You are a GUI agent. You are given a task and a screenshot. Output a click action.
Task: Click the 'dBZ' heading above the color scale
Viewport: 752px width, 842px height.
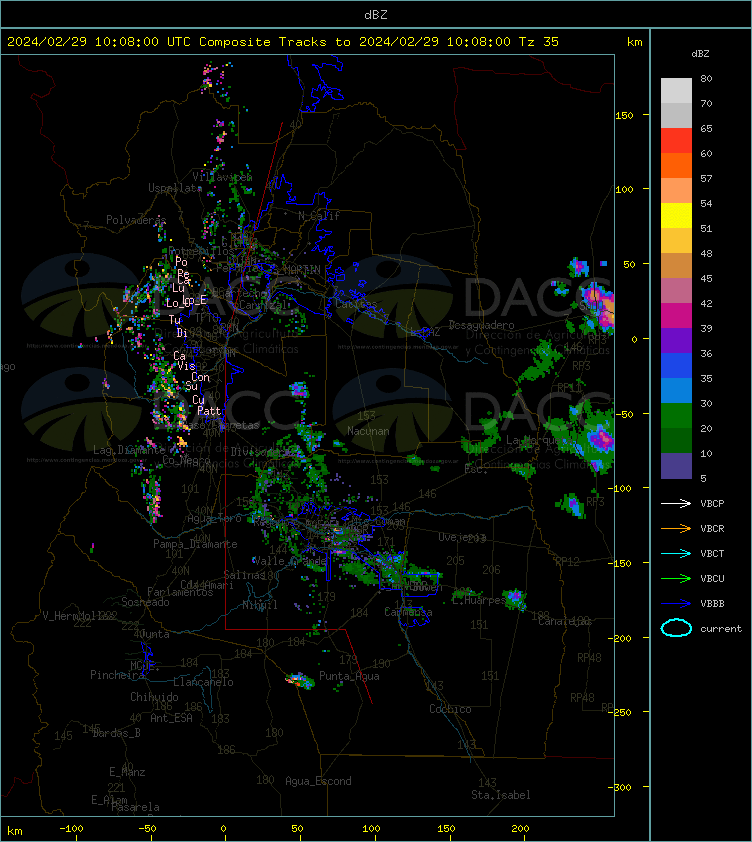[x=700, y=54]
